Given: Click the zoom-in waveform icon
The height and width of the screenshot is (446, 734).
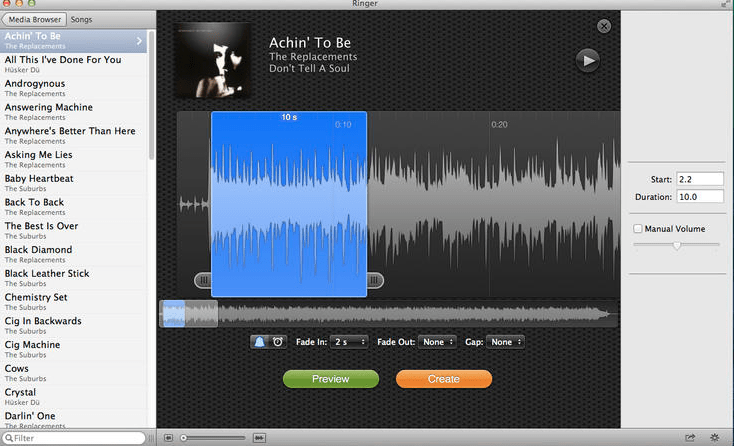Looking at the screenshot, I should (x=259, y=438).
